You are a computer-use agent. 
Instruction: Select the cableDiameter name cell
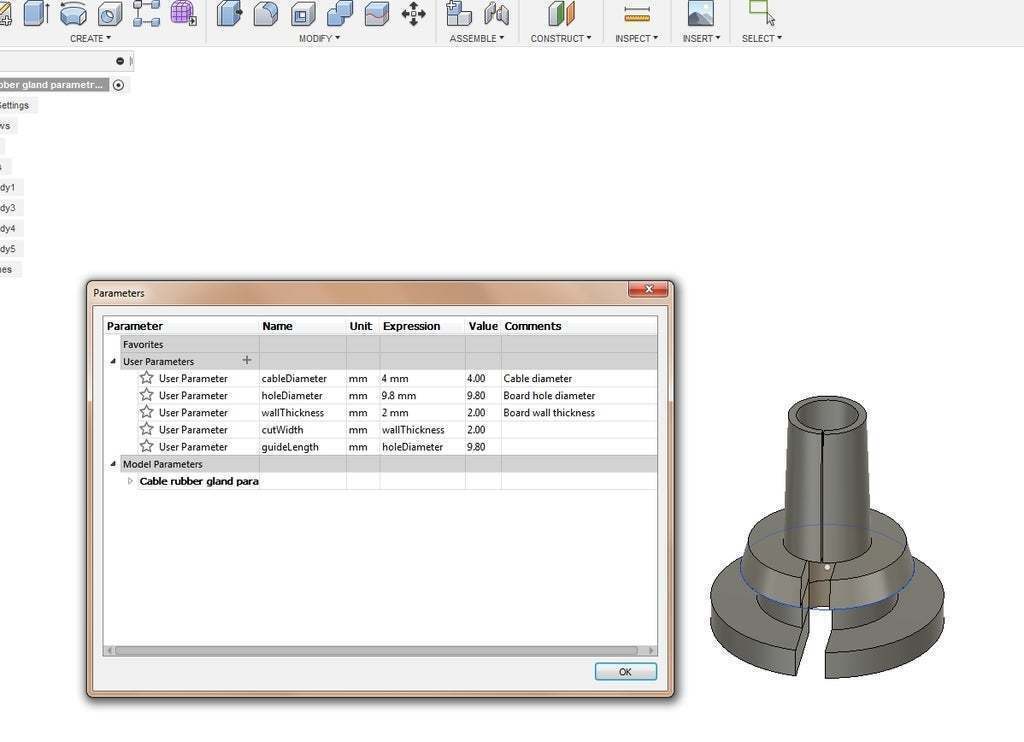302,378
